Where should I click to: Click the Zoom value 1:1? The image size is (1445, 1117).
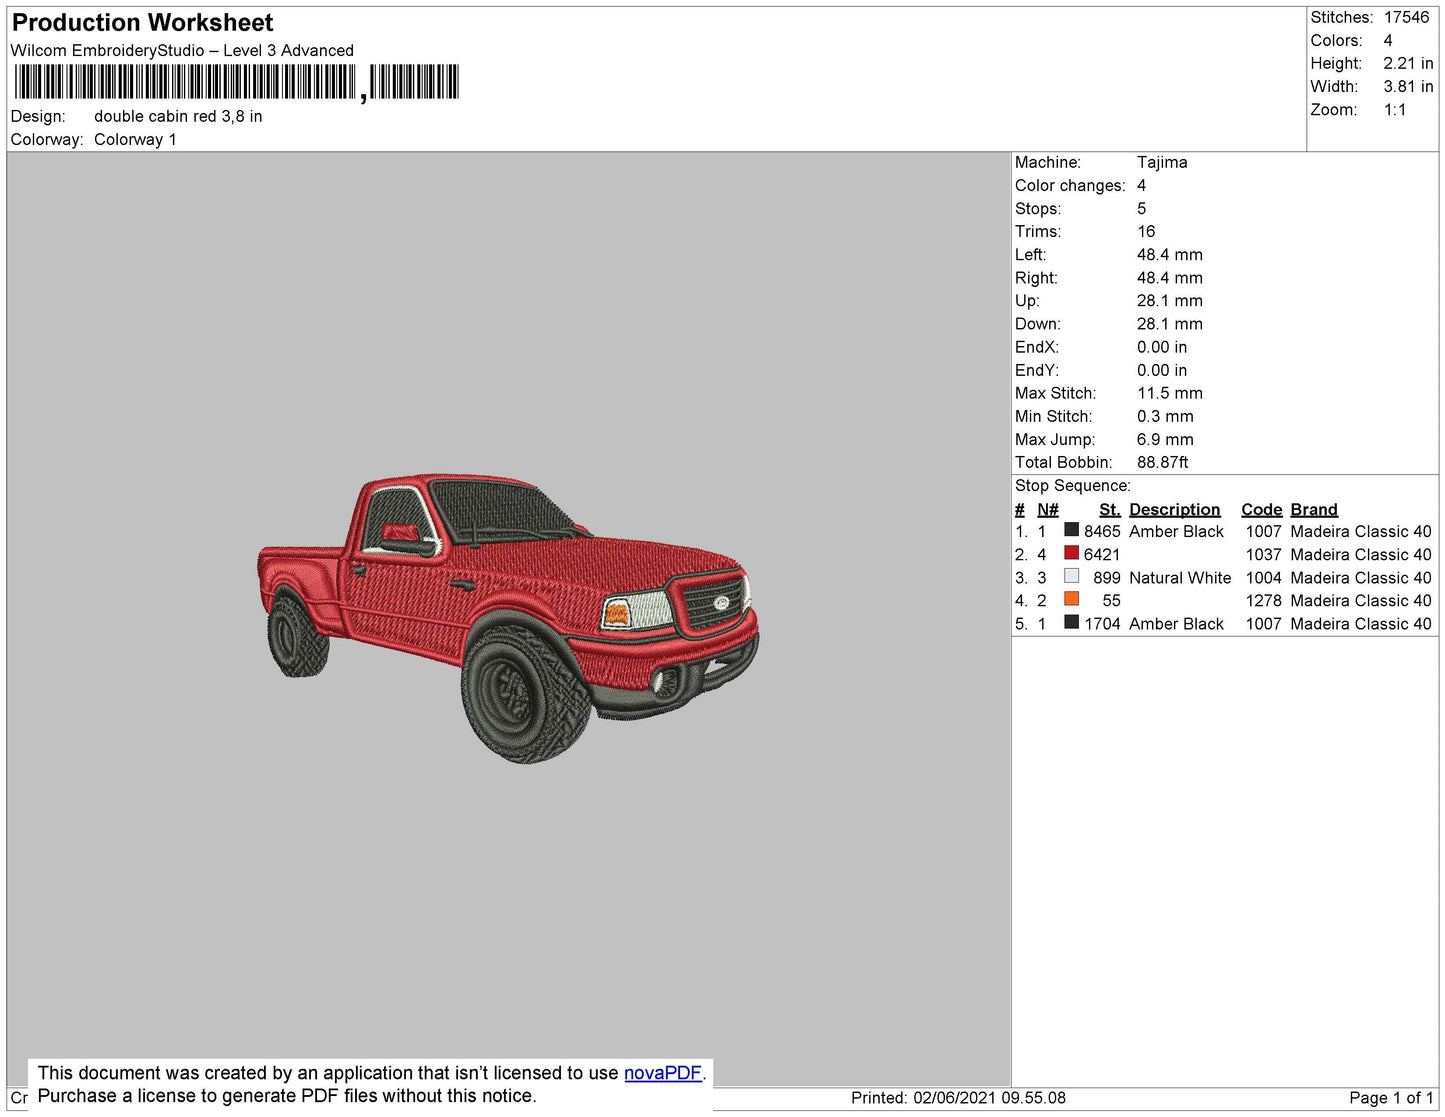1395,110
